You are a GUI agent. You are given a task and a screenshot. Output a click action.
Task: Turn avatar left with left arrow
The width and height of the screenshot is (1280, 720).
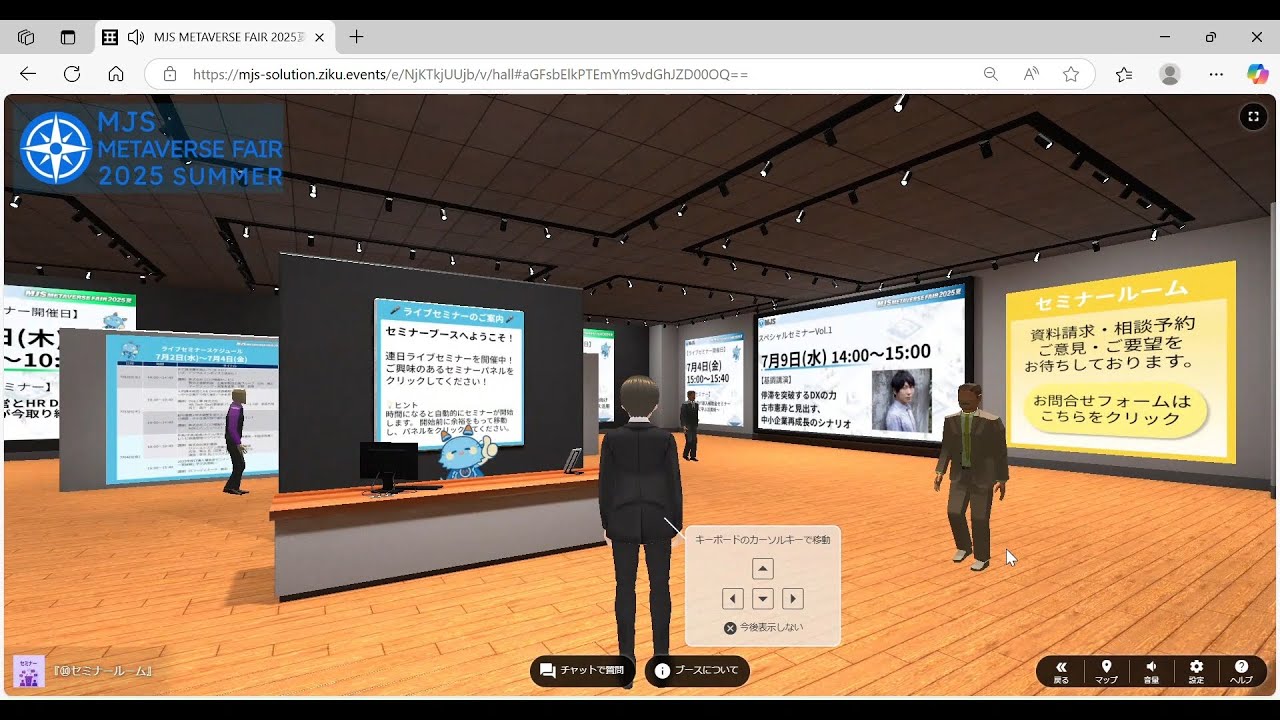(733, 599)
